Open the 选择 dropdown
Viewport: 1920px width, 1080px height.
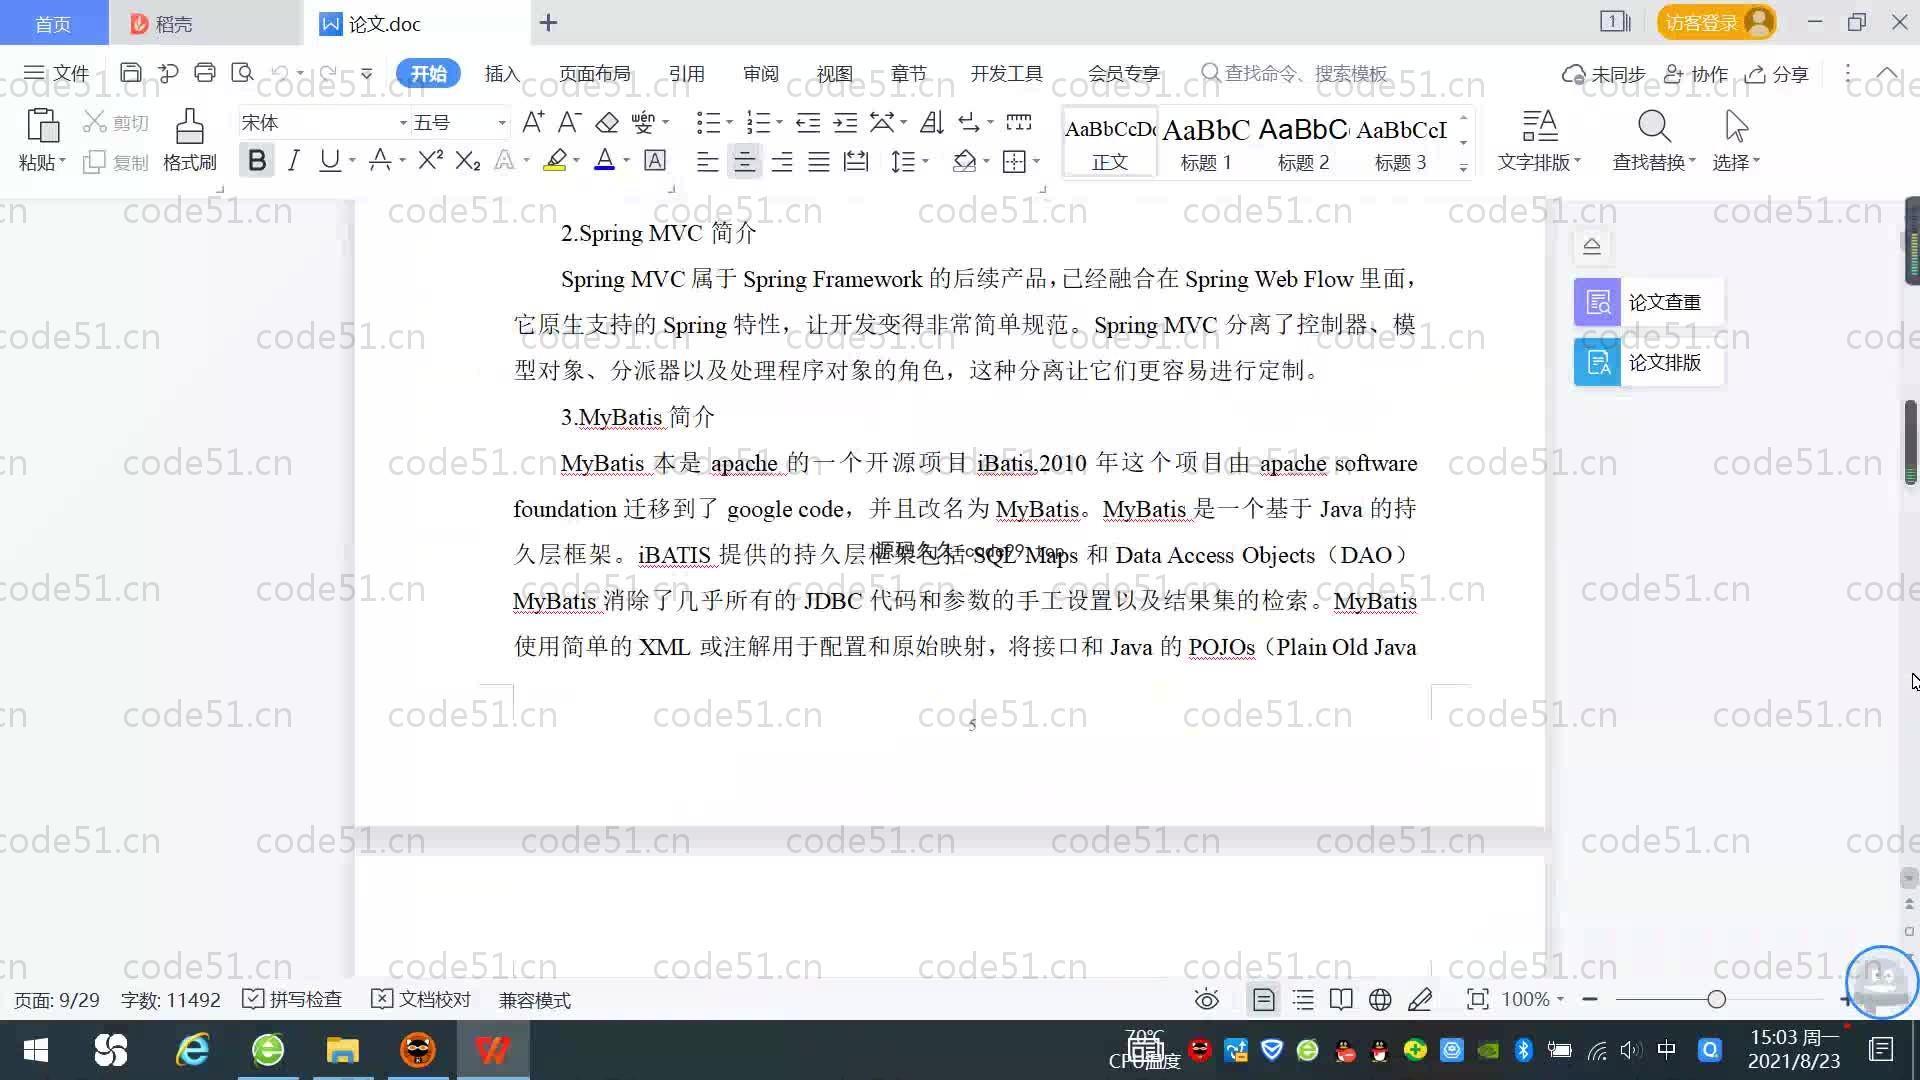(1736, 161)
